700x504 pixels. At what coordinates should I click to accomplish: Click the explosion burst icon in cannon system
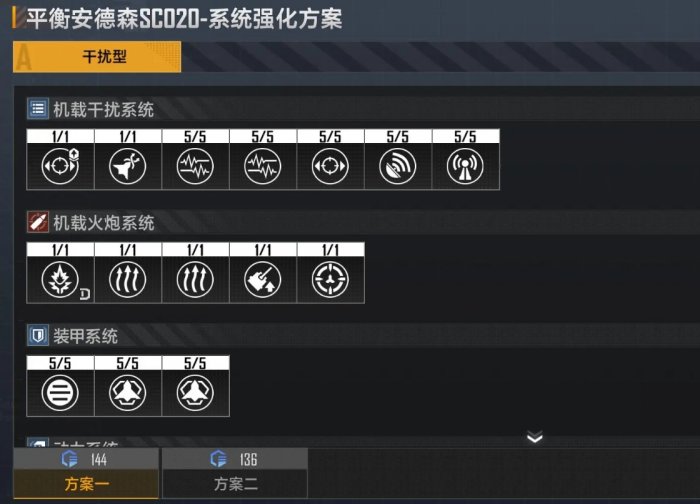pos(60,280)
